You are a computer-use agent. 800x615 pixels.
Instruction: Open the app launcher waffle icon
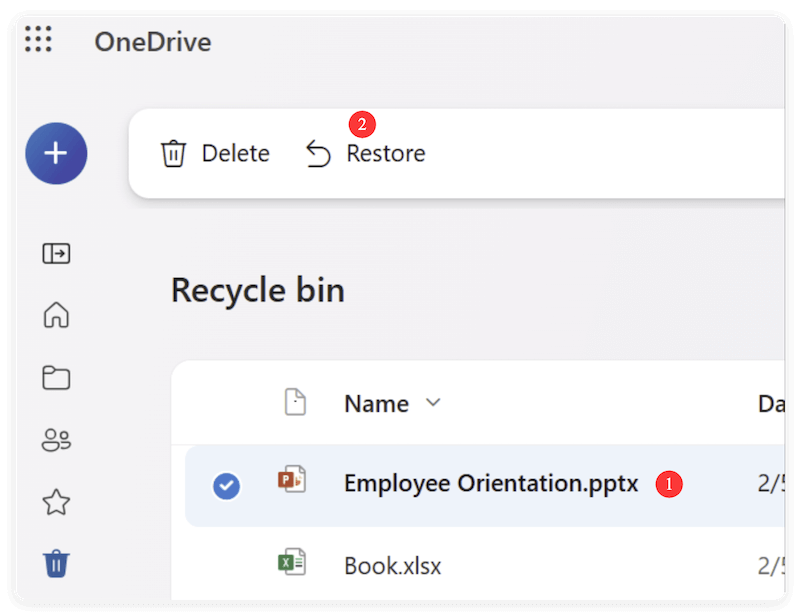pos(38,39)
